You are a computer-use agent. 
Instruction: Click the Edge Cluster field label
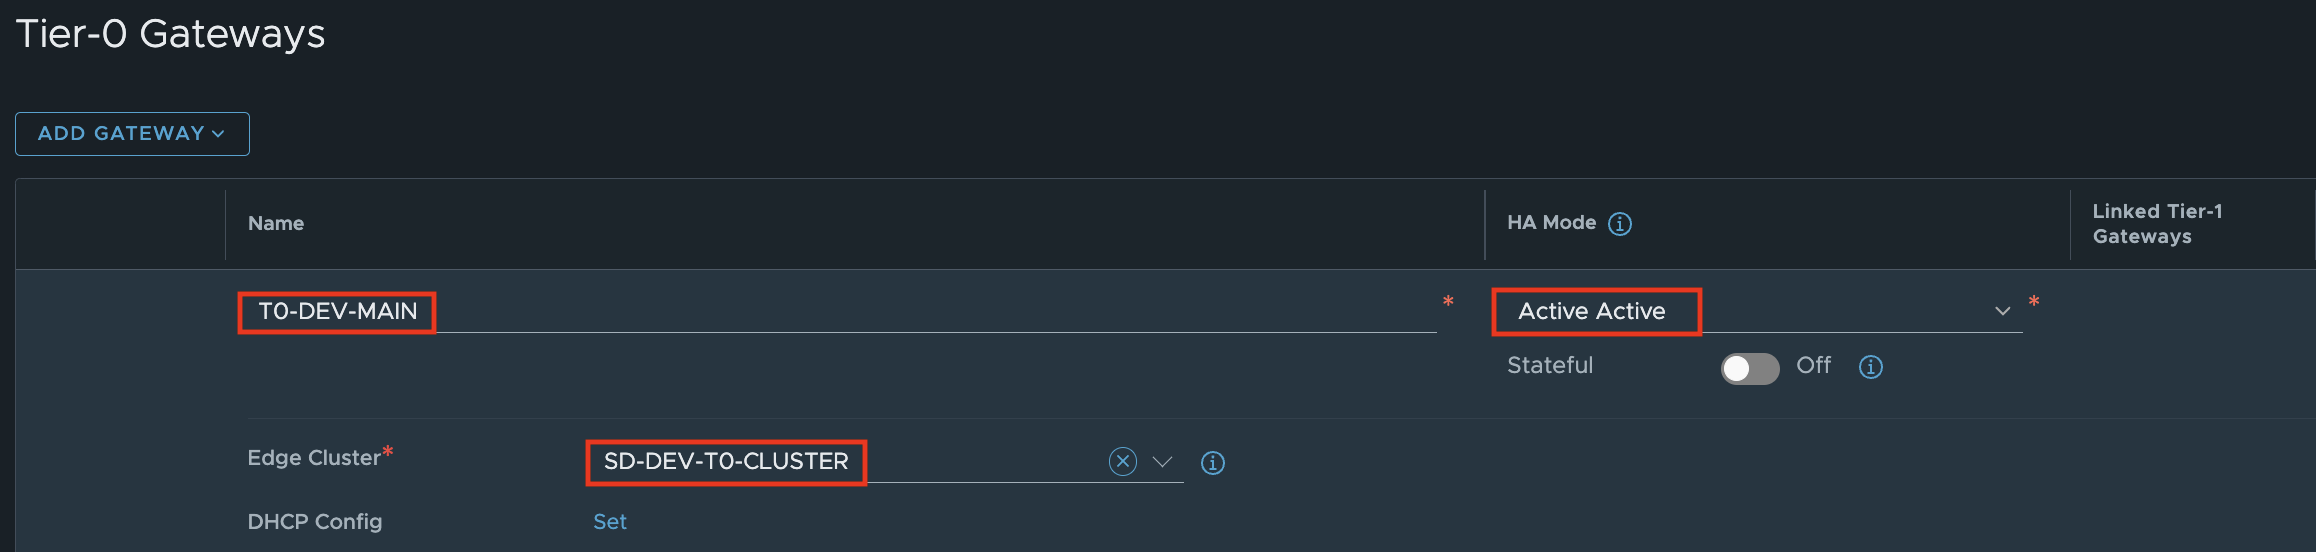click(314, 458)
